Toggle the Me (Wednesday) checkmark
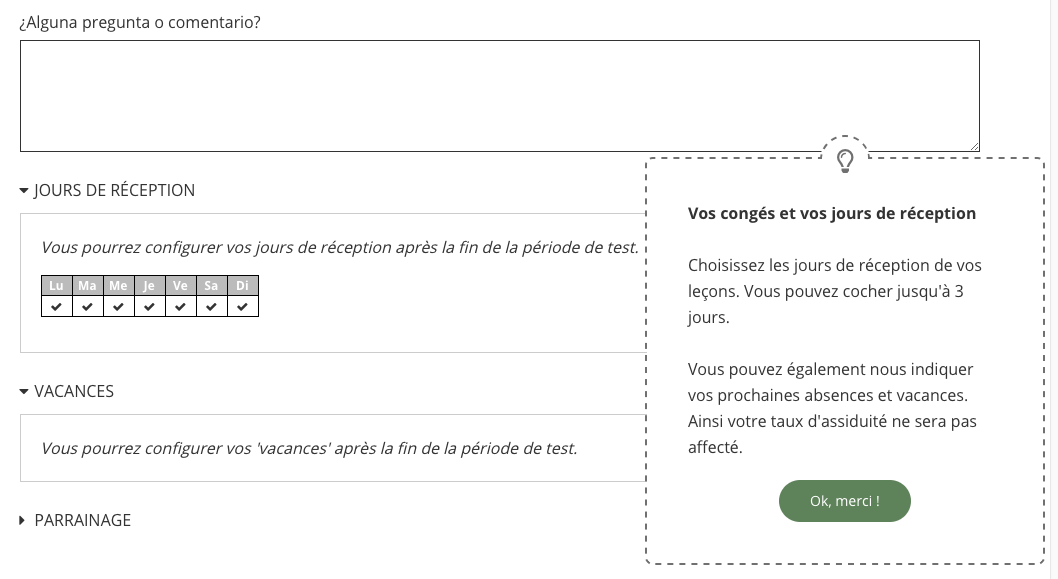The image size is (1058, 579). coord(118,306)
